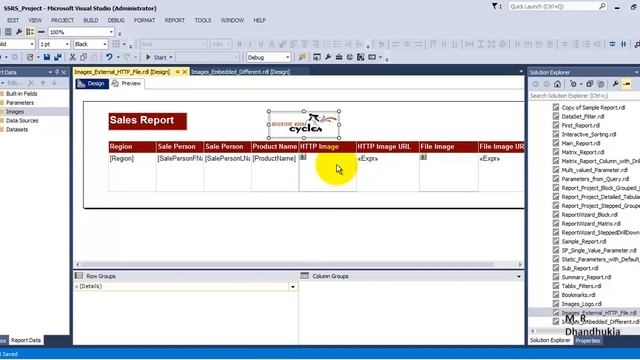Open Sub_Report.rdl in Solution Explorer

580,268
